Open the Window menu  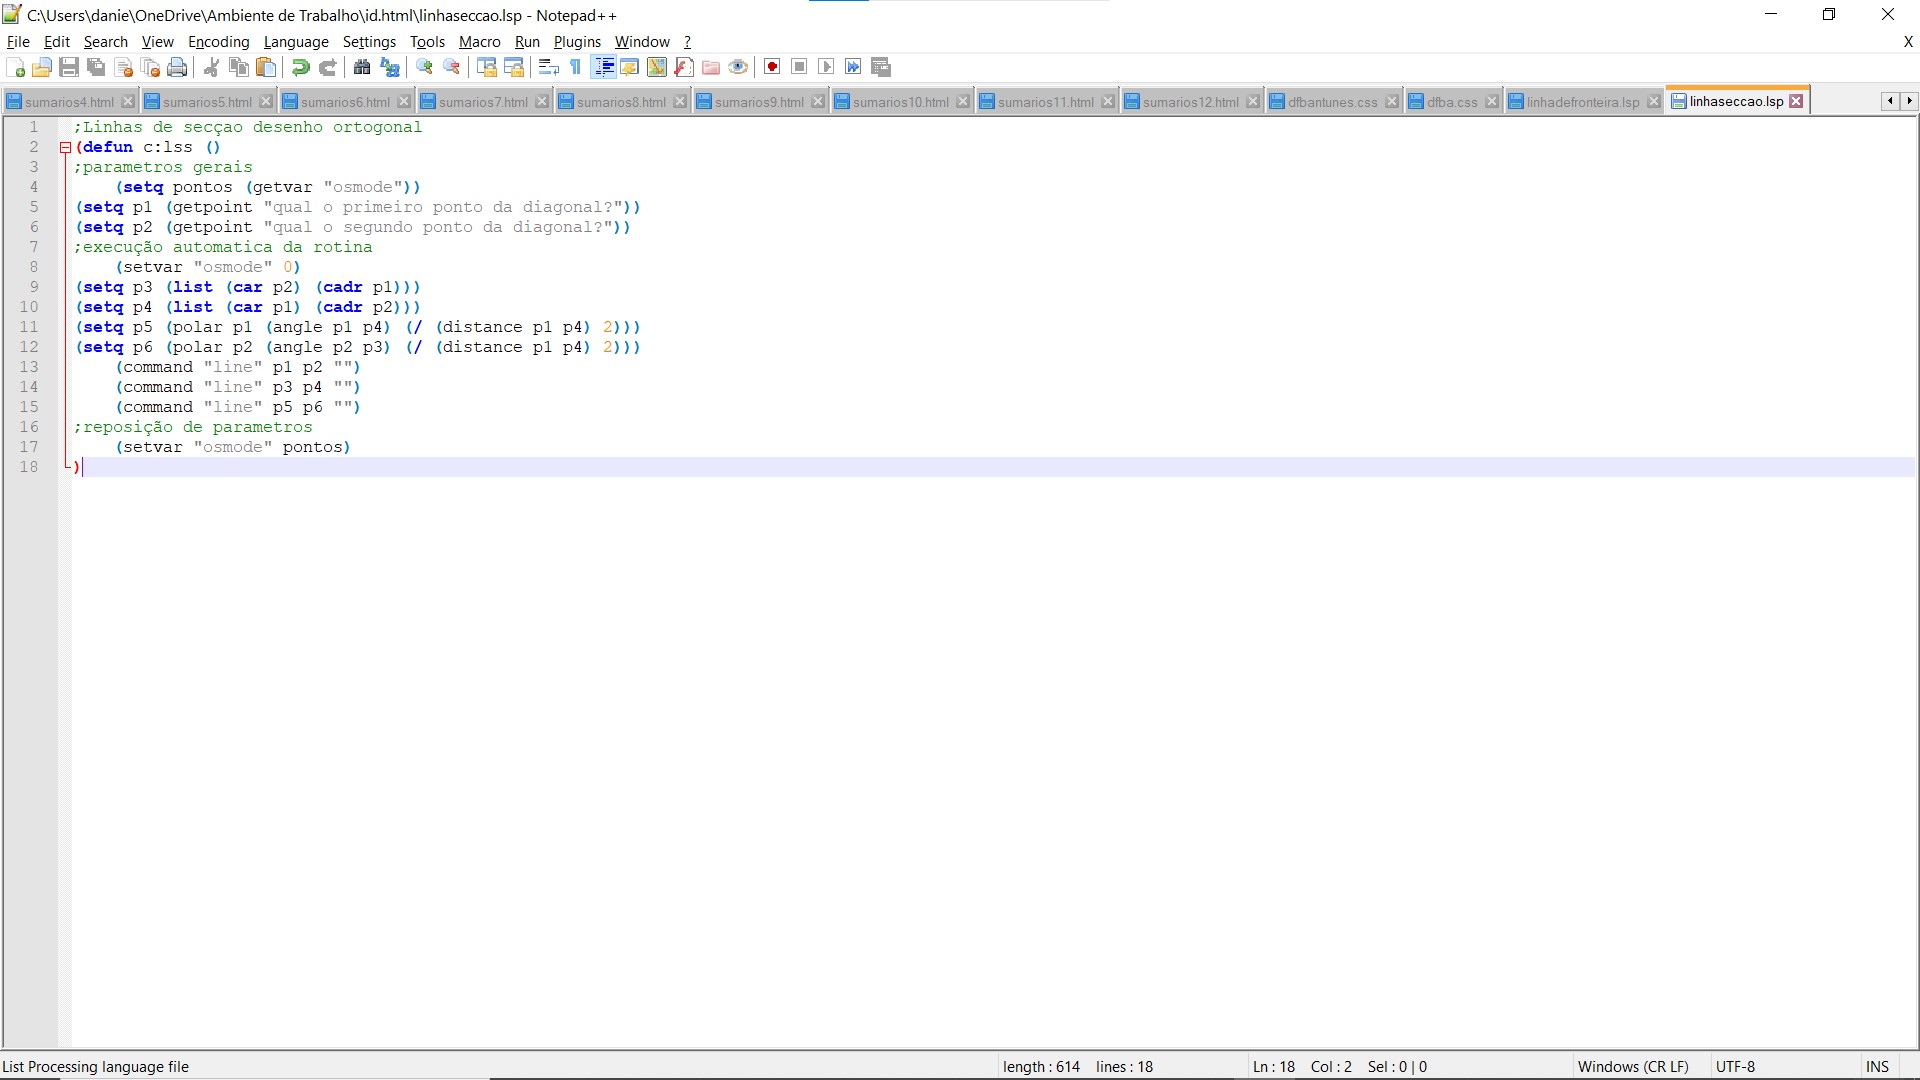[642, 42]
